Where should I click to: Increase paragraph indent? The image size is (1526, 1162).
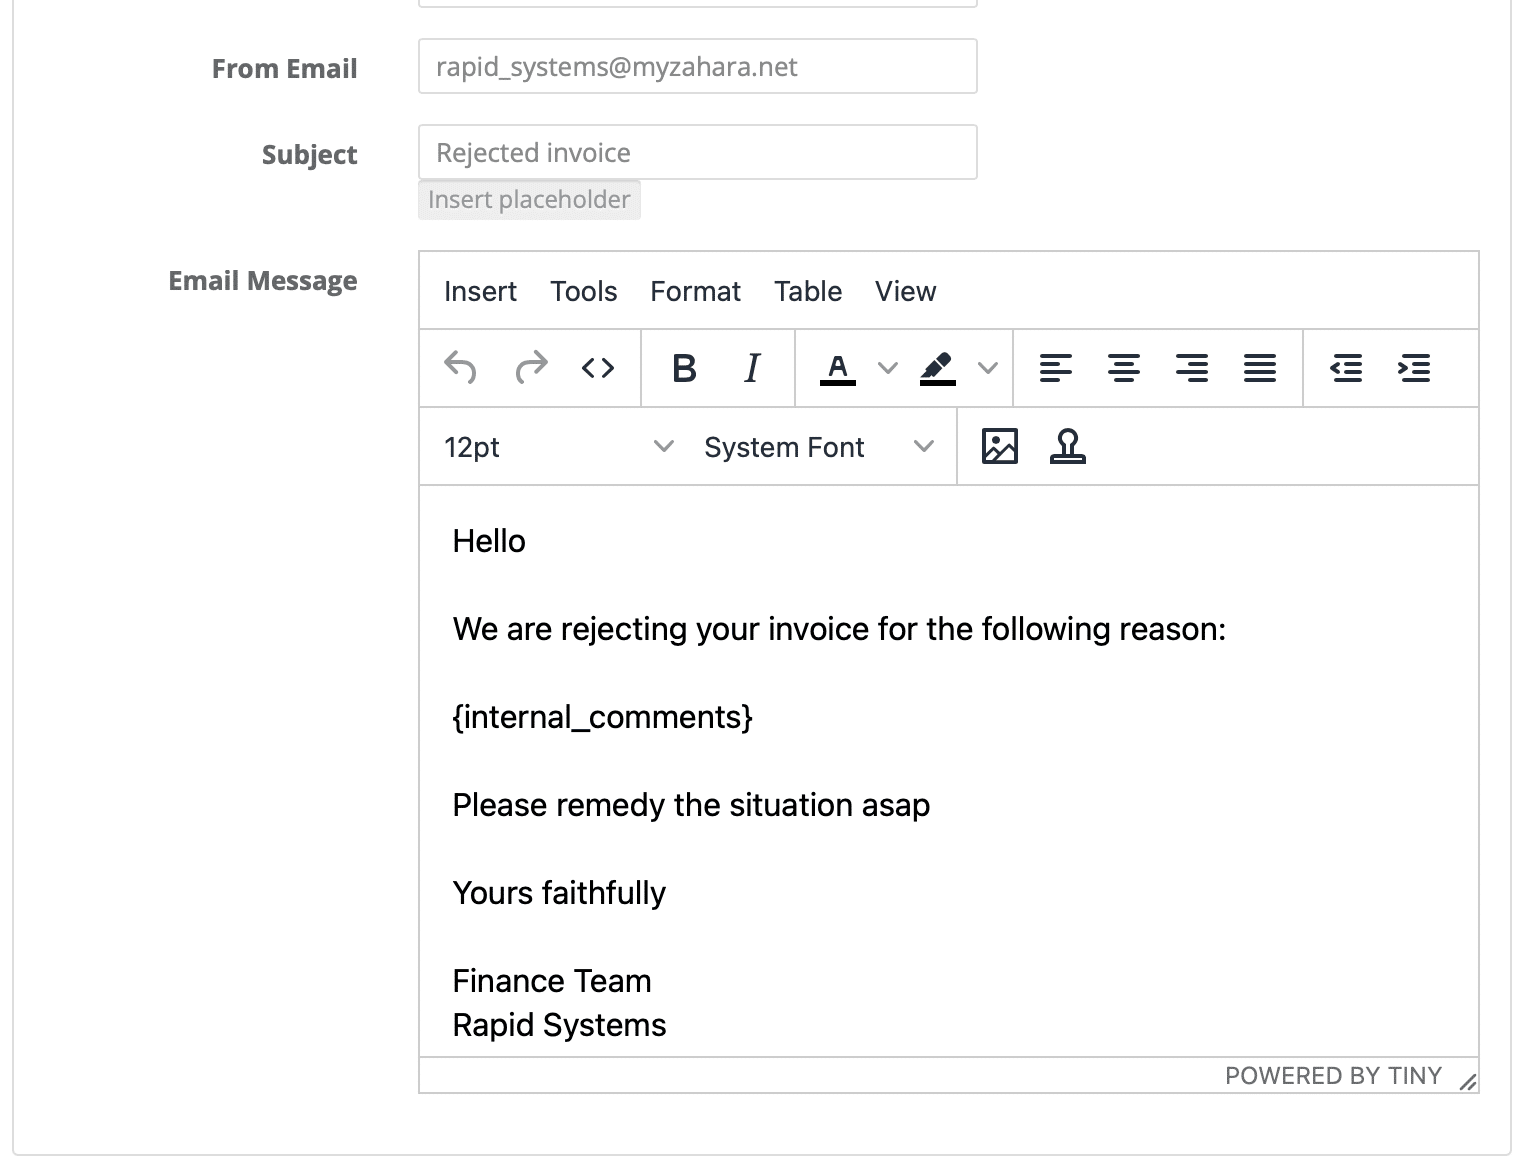[1414, 368]
